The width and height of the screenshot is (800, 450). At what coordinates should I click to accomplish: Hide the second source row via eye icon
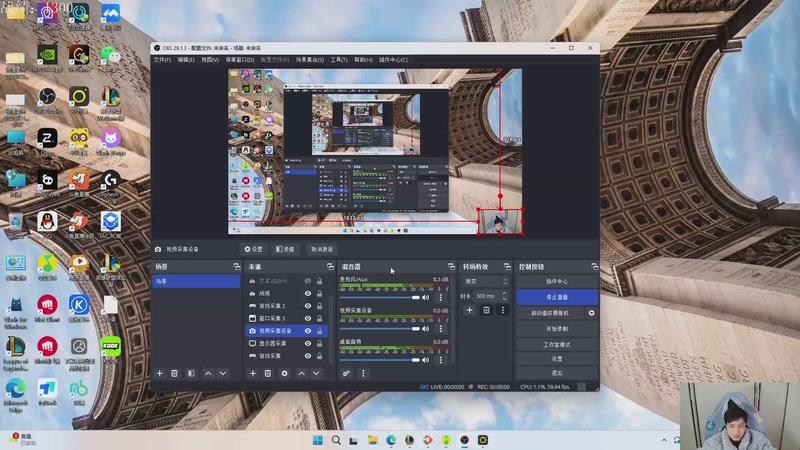[308, 293]
